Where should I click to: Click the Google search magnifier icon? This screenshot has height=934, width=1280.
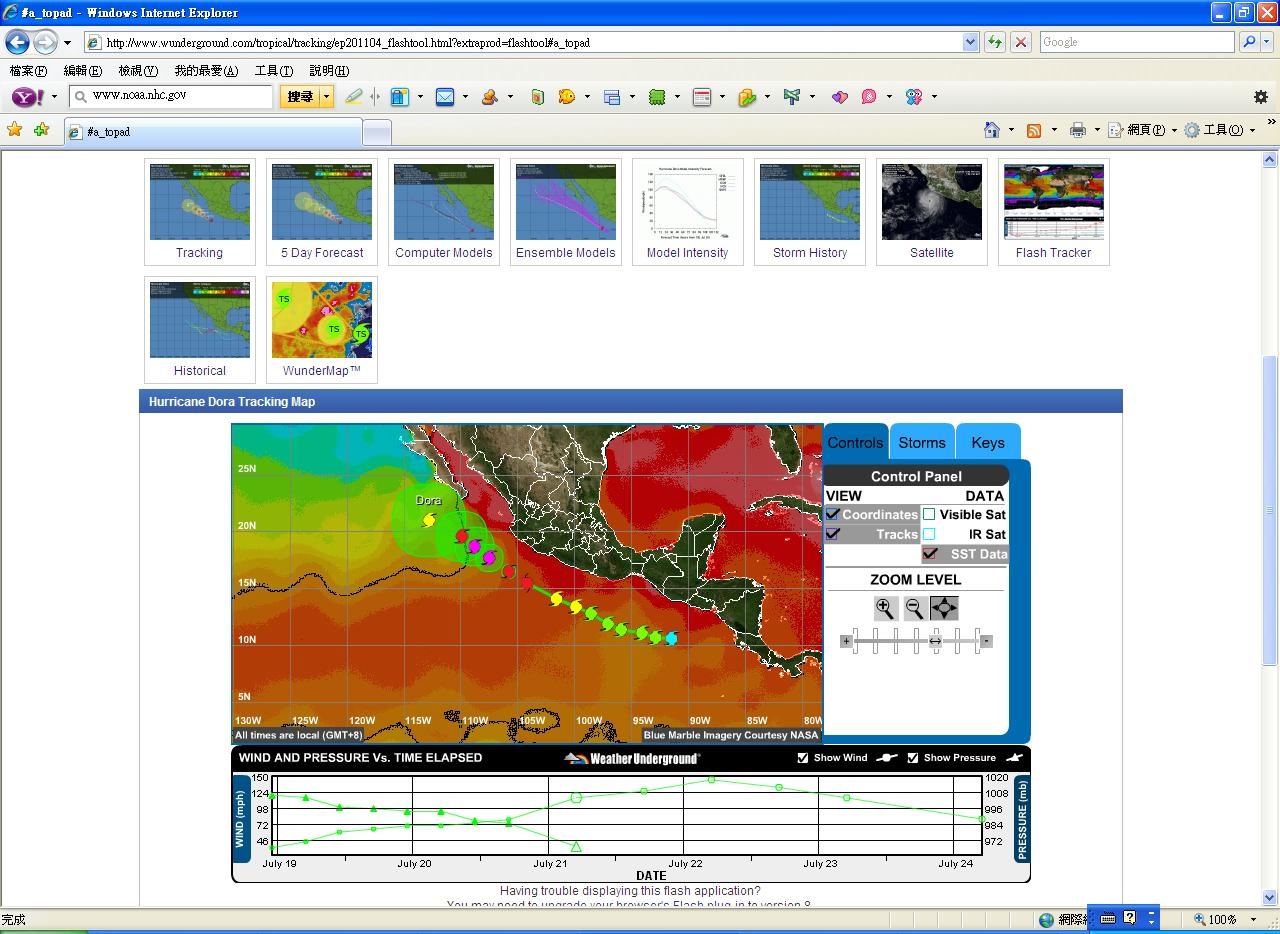tap(1248, 42)
